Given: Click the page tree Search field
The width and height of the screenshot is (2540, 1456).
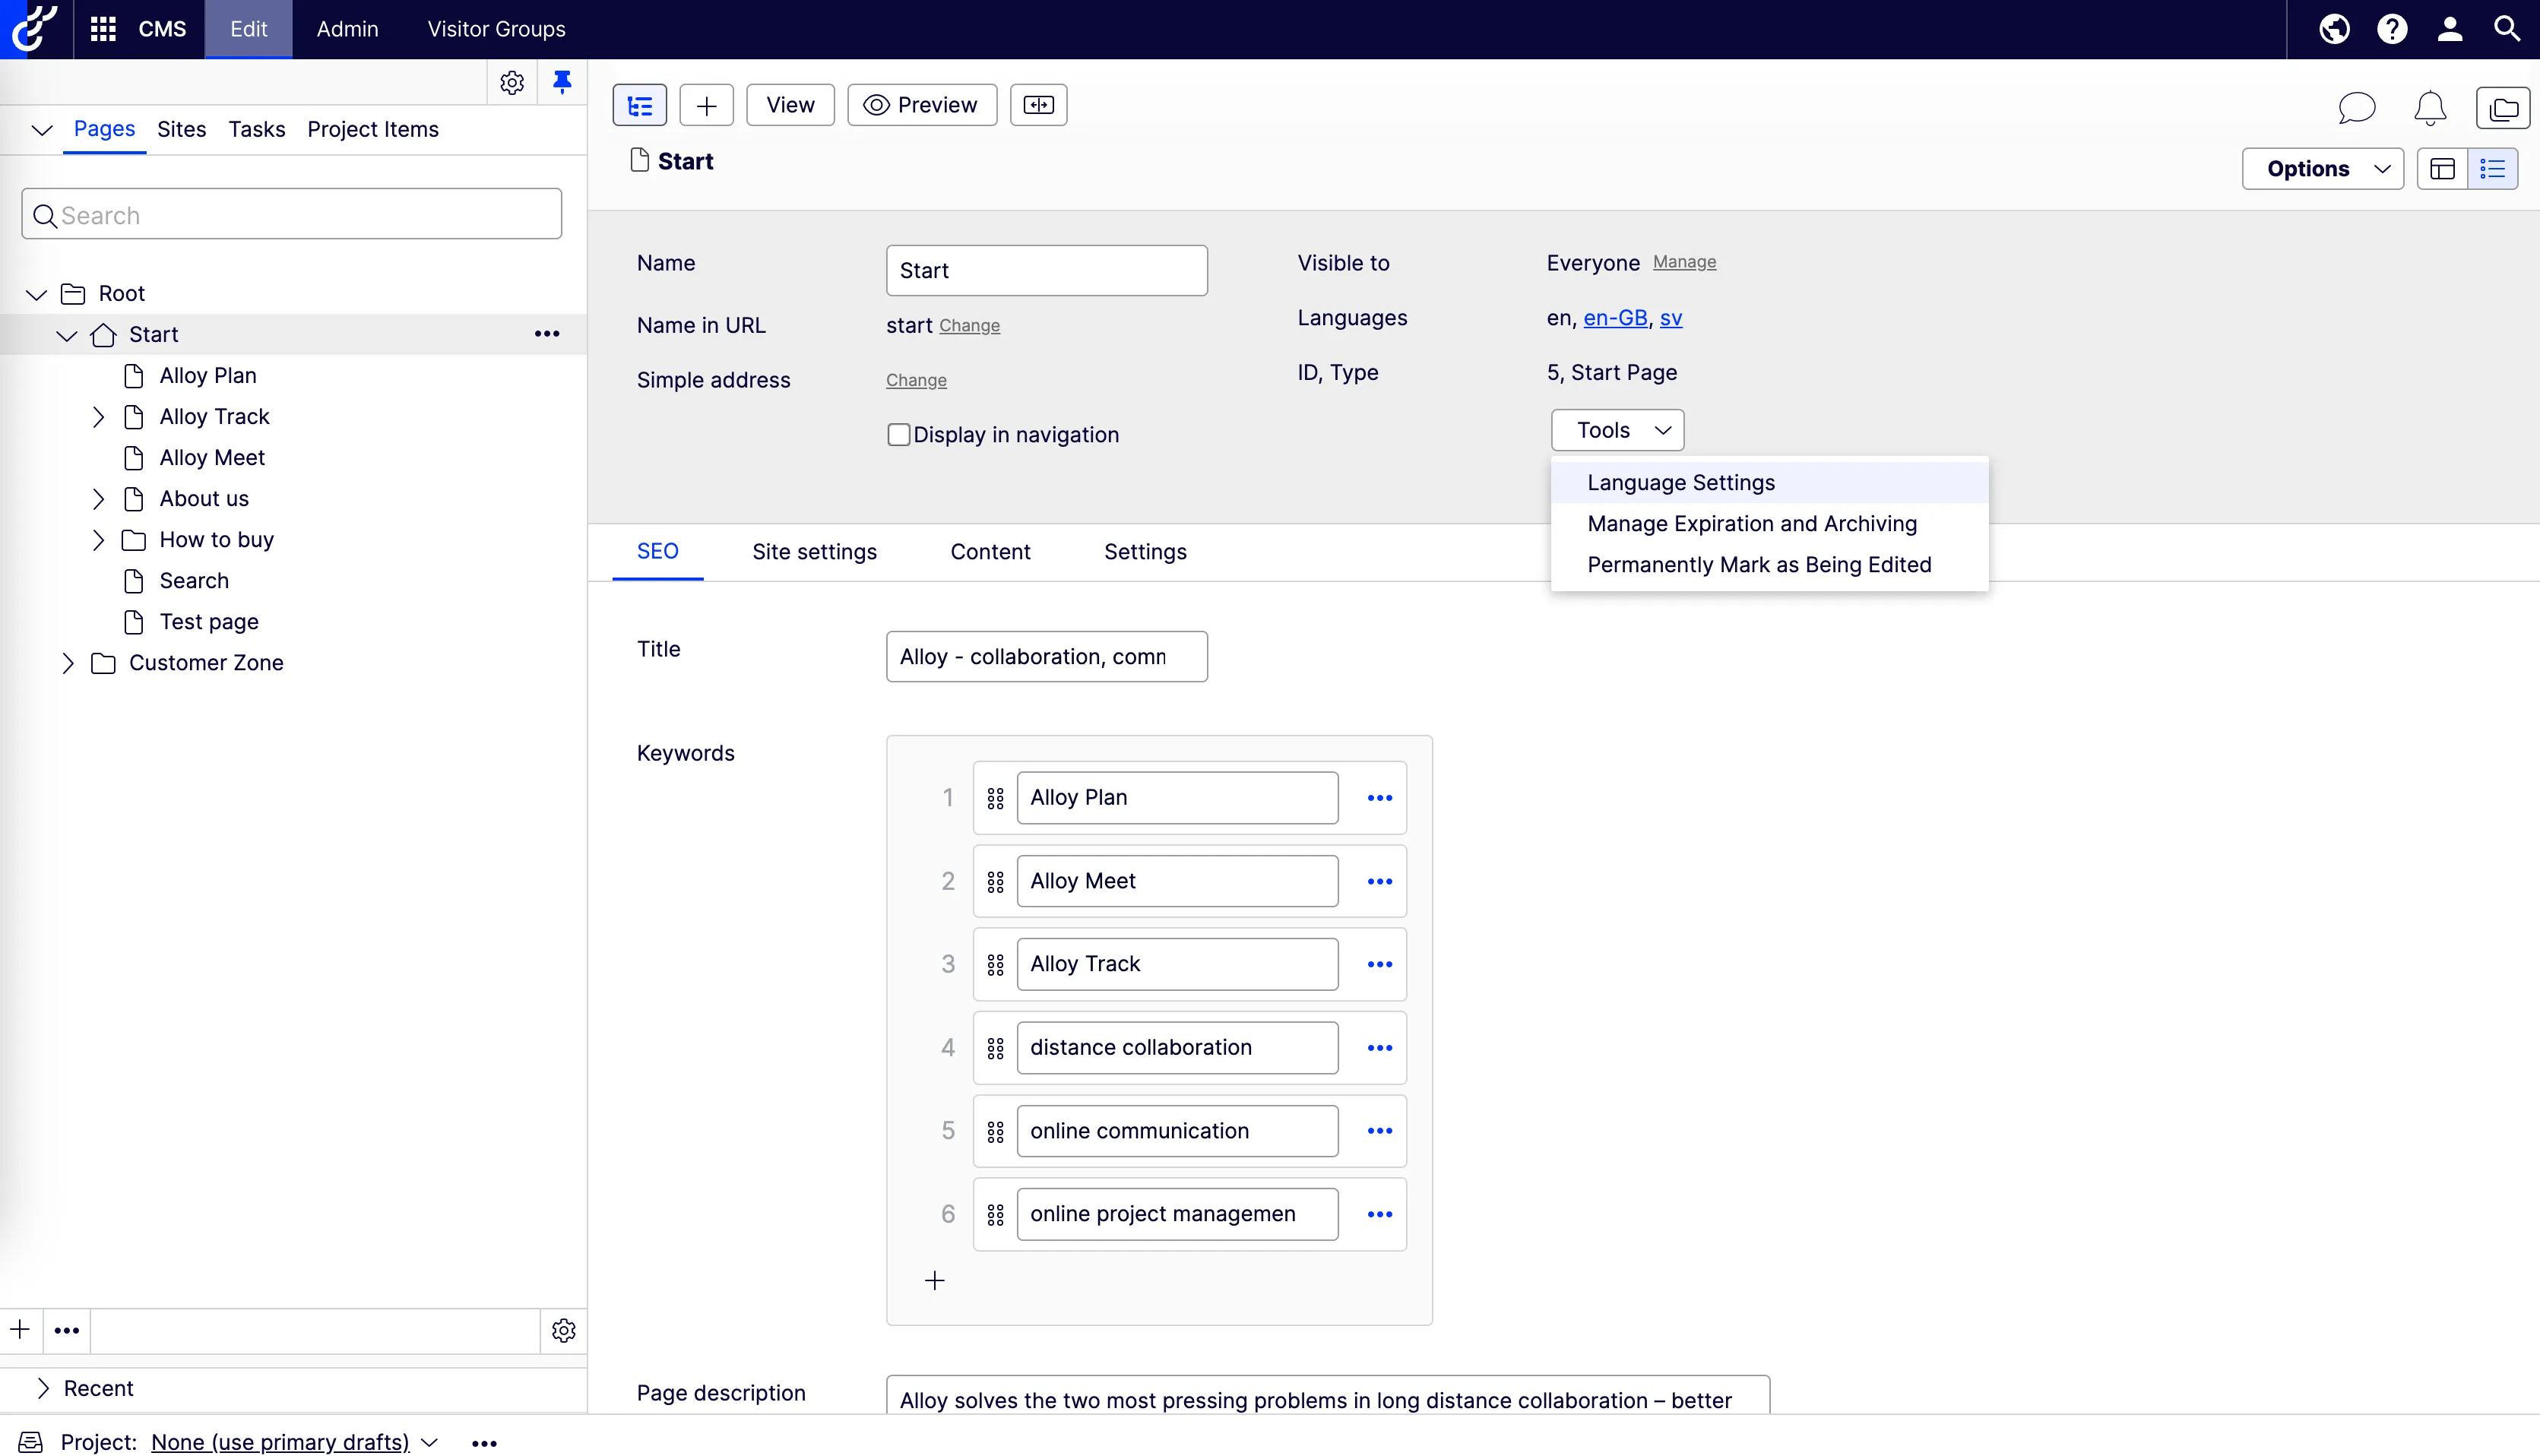Looking at the screenshot, I should tap(292, 214).
